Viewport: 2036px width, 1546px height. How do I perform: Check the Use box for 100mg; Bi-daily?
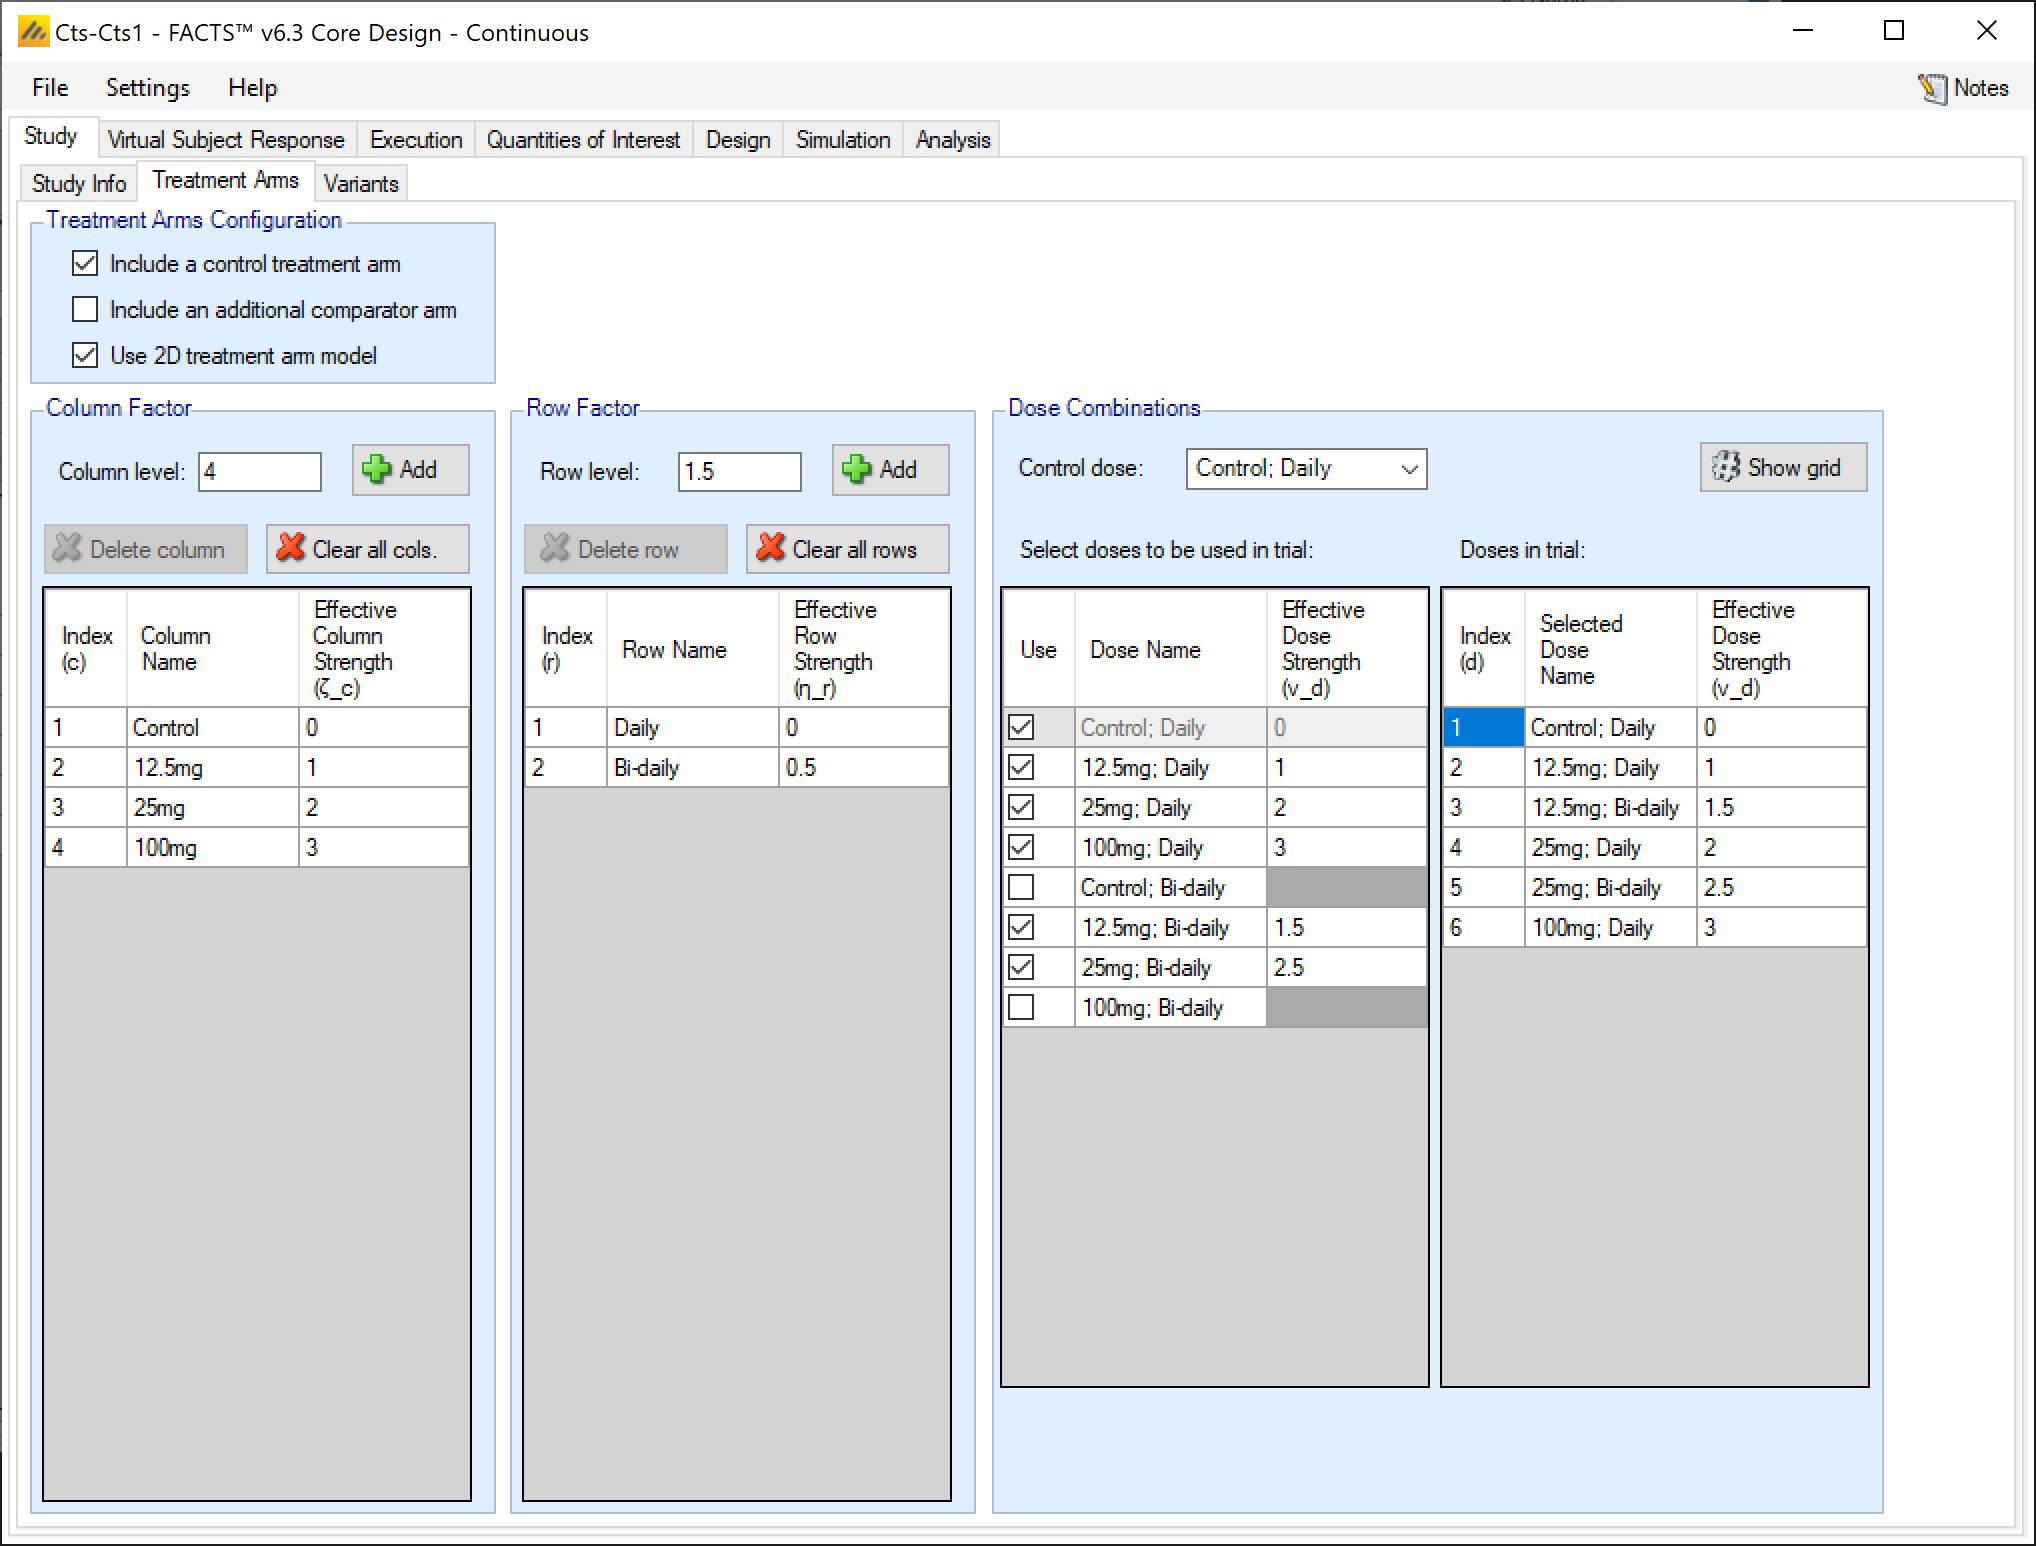tap(1021, 1007)
